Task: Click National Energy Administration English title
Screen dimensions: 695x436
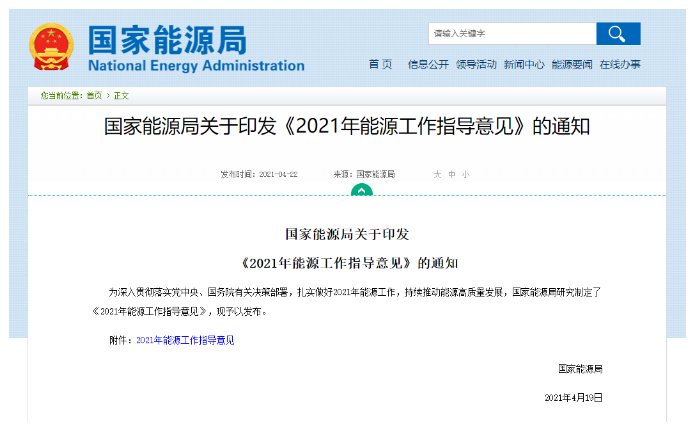Action: (196, 66)
